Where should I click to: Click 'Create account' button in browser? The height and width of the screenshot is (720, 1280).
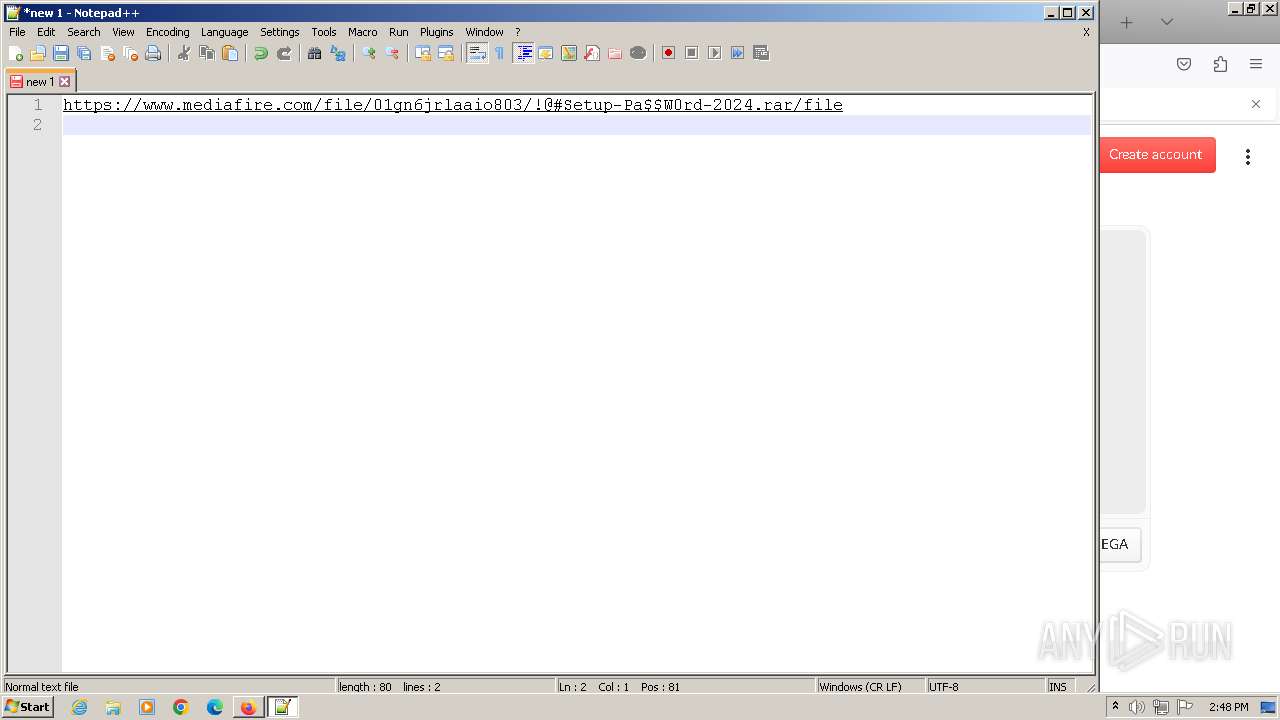pos(1157,155)
